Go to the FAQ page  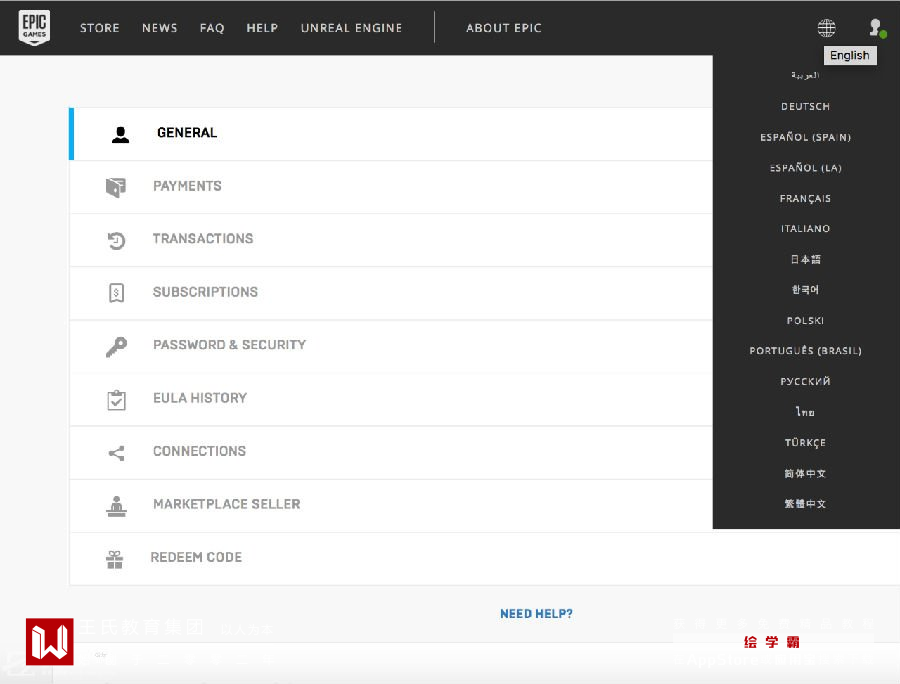[212, 28]
